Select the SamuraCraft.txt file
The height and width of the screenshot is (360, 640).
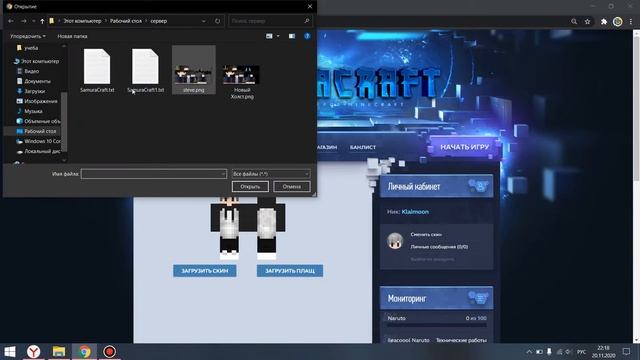coord(97,71)
